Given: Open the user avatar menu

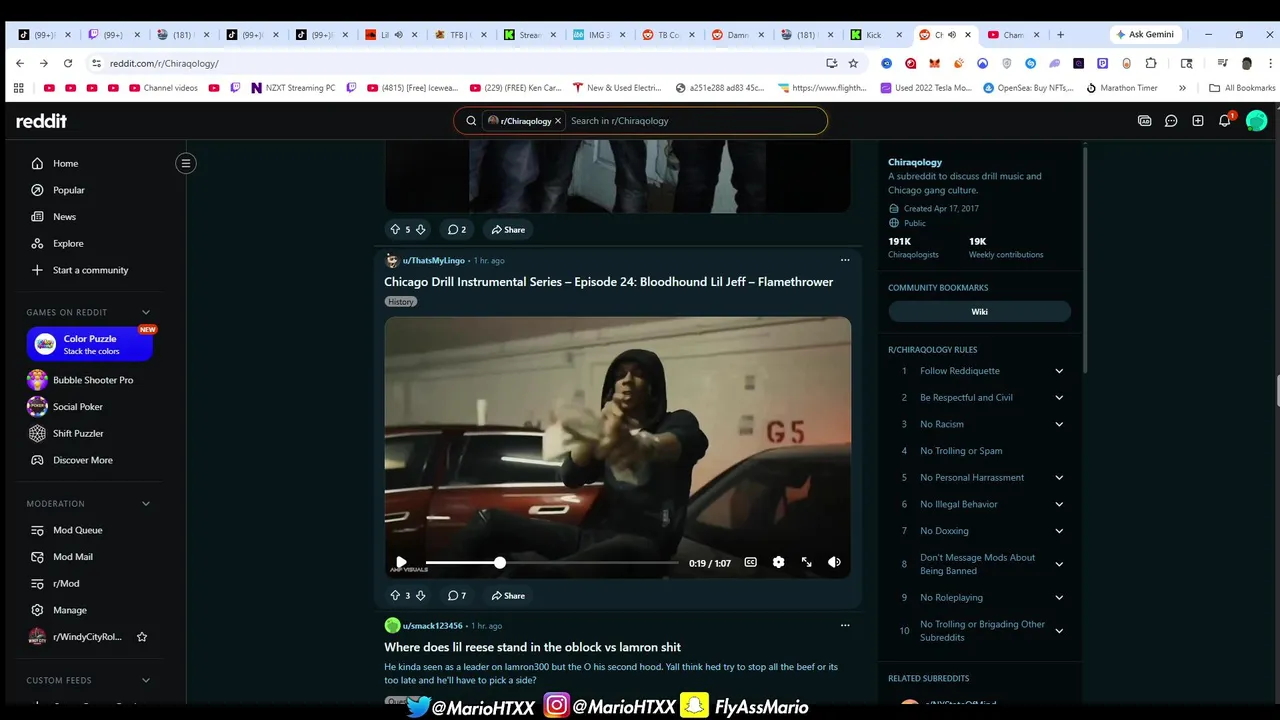Looking at the screenshot, I should [x=1257, y=121].
